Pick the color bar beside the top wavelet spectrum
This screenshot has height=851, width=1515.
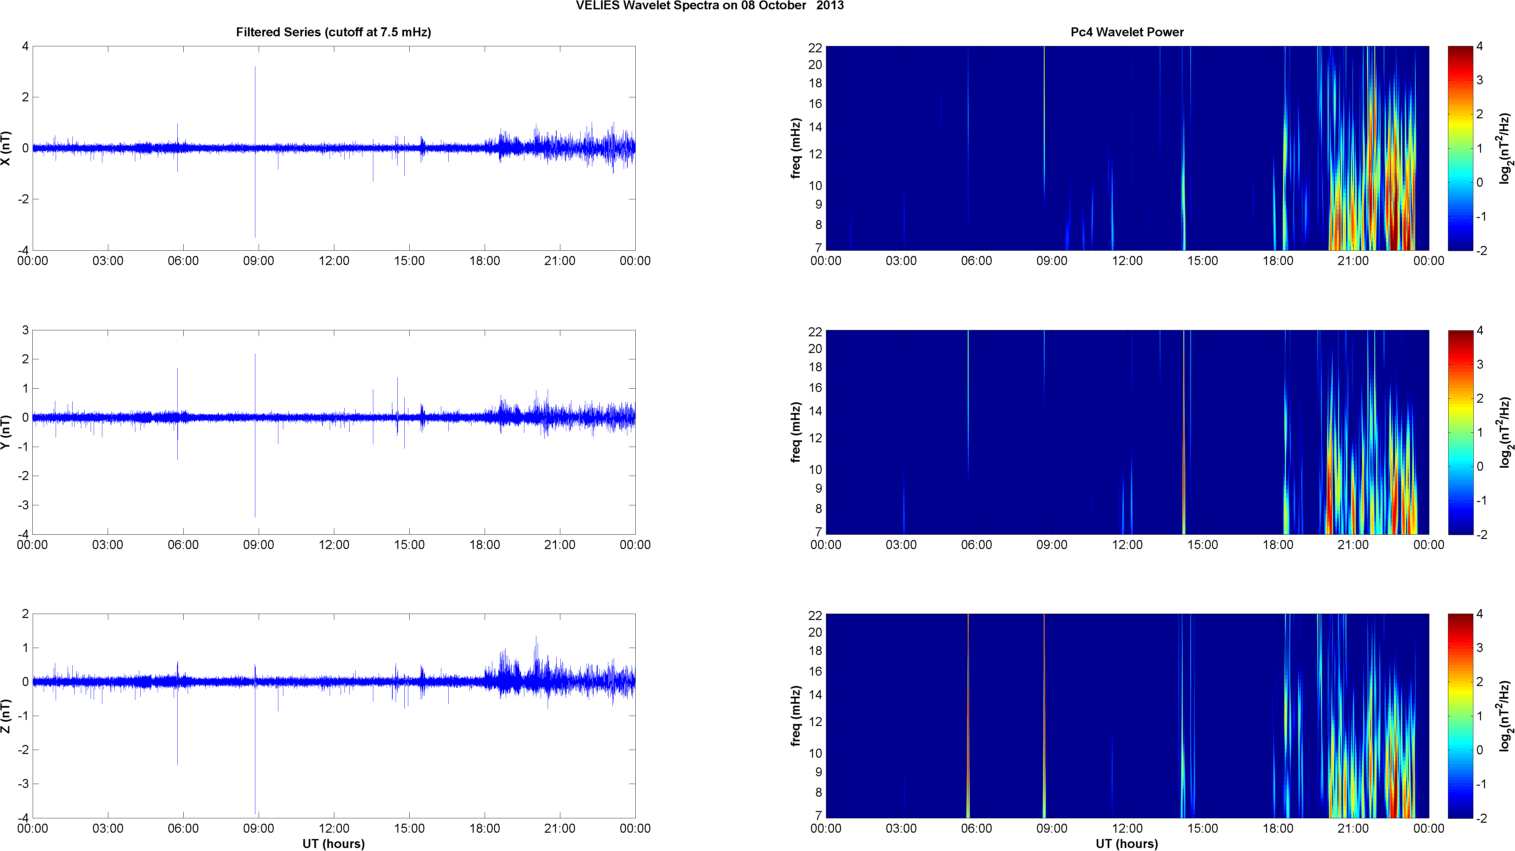[x=1460, y=148]
